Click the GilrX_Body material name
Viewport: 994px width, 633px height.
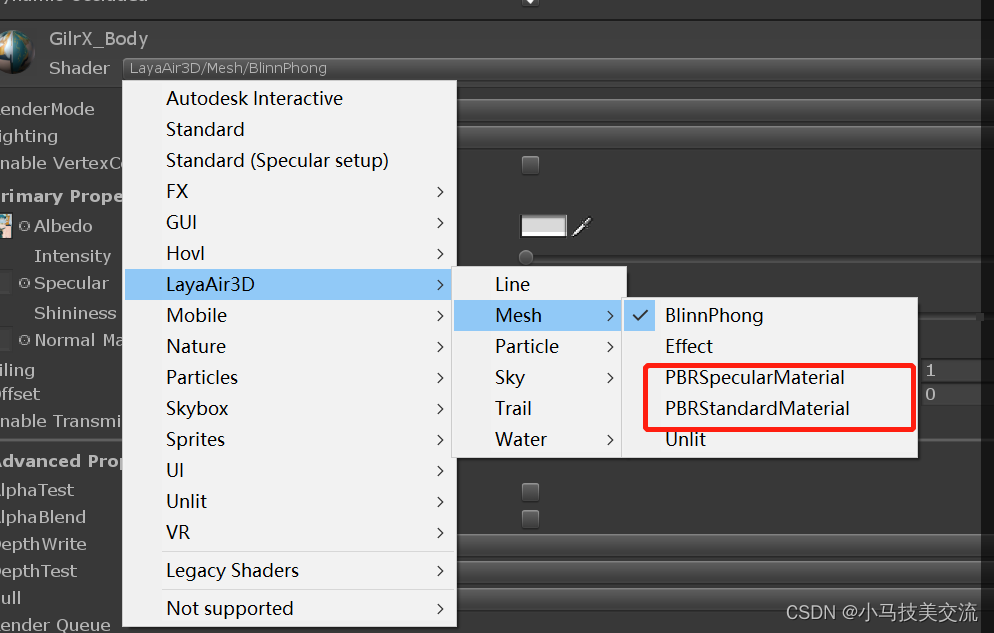(x=98, y=39)
